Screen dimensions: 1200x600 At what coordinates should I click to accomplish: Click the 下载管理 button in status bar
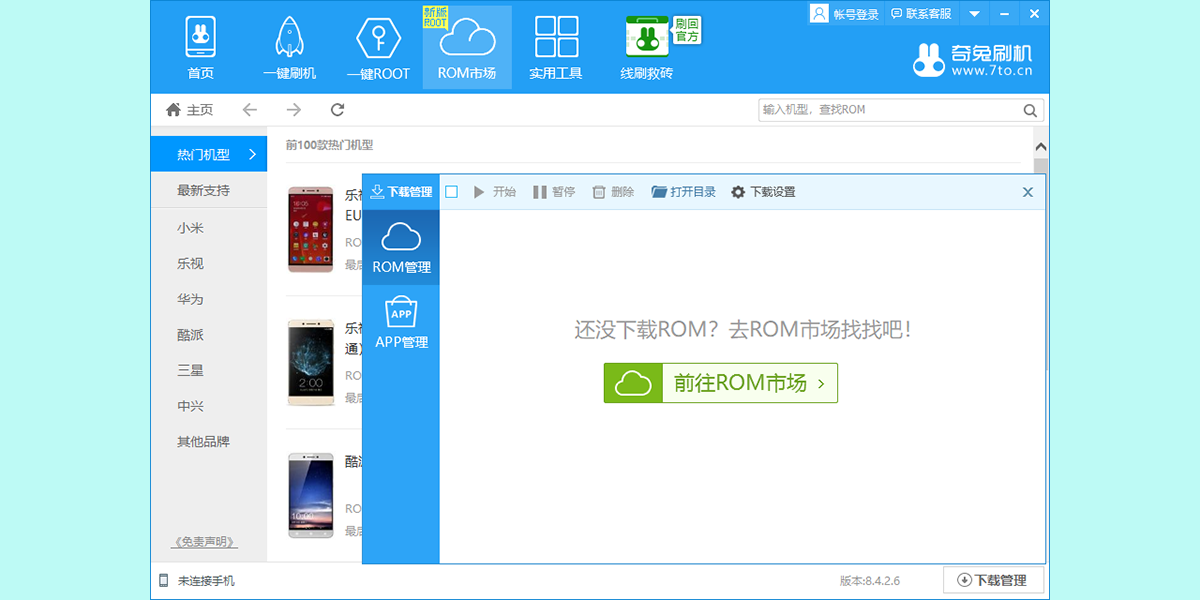click(992, 580)
